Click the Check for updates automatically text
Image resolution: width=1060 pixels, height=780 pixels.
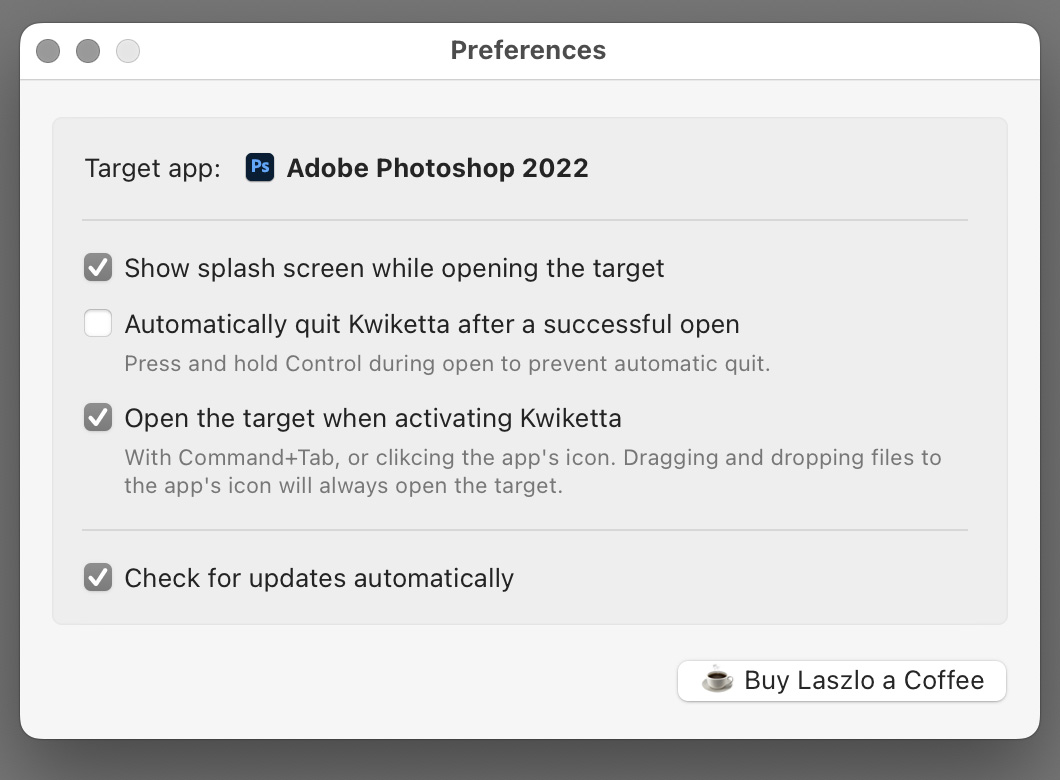[x=318, y=578]
